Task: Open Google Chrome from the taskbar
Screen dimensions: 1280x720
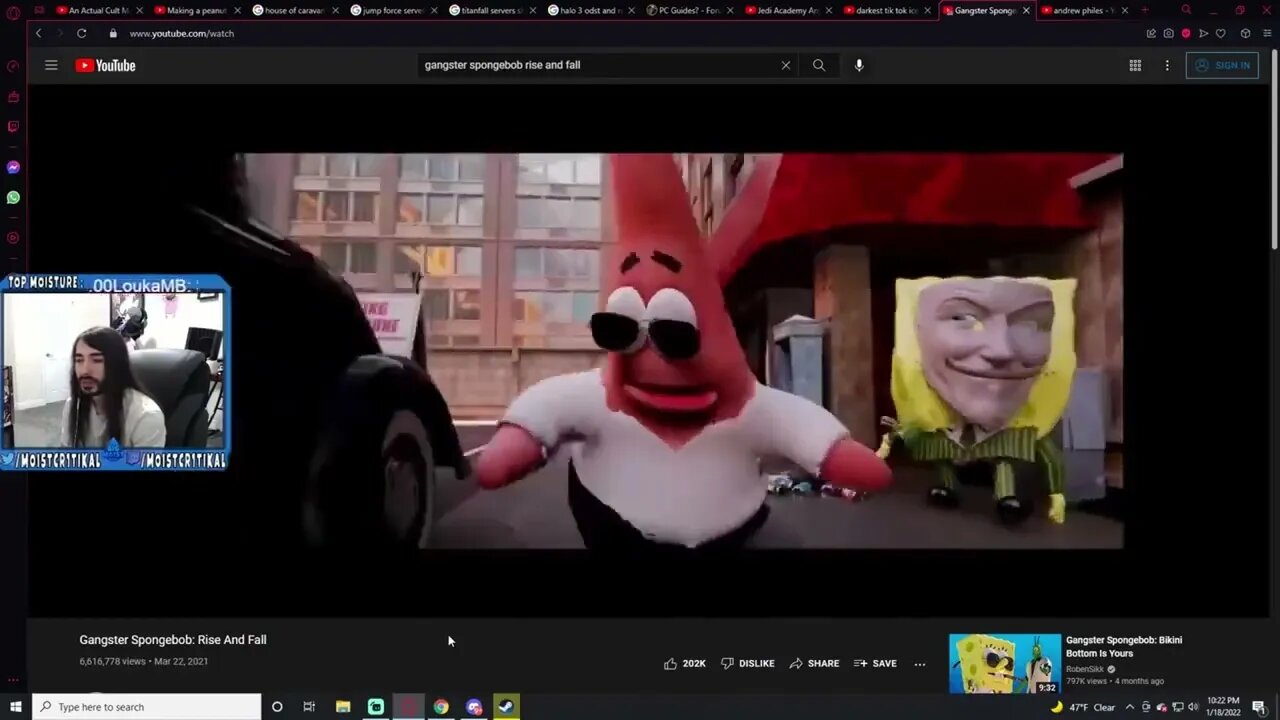Action: pyautogui.click(x=441, y=707)
